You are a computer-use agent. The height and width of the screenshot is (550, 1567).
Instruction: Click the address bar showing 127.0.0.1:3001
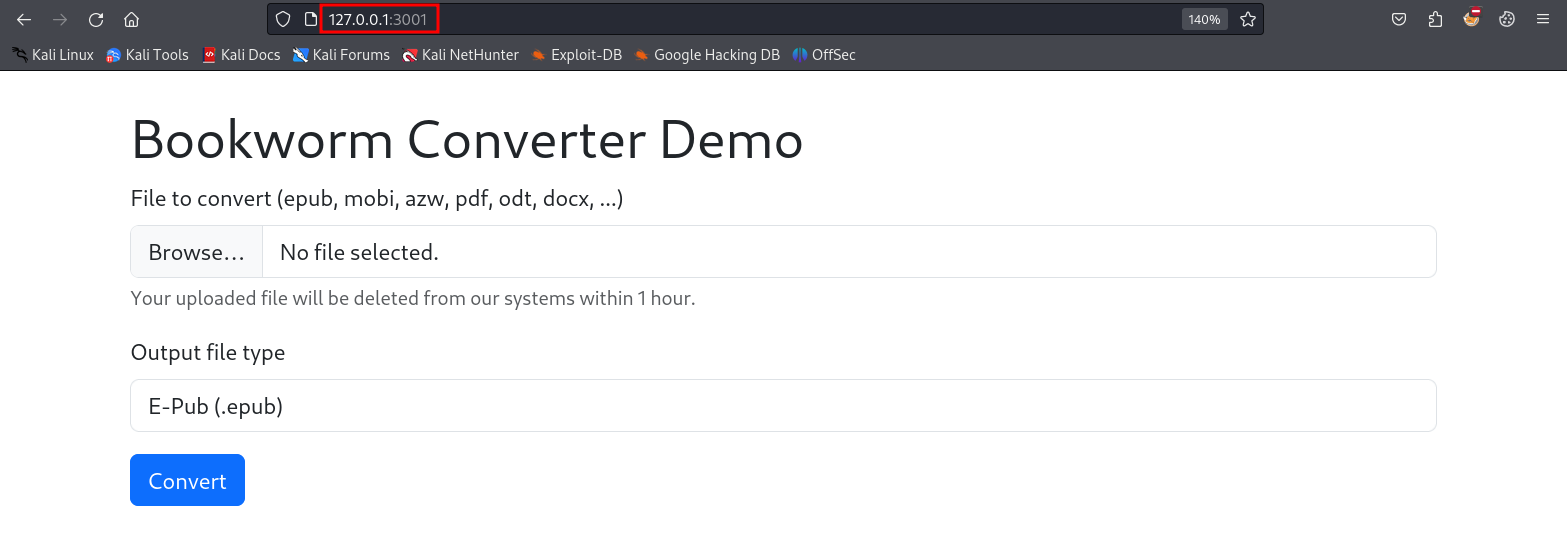pos(700,19)
